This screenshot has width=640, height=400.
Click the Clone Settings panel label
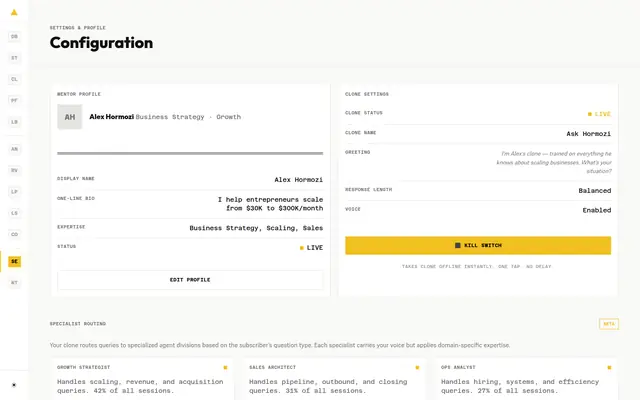click(x=367, y=94)
